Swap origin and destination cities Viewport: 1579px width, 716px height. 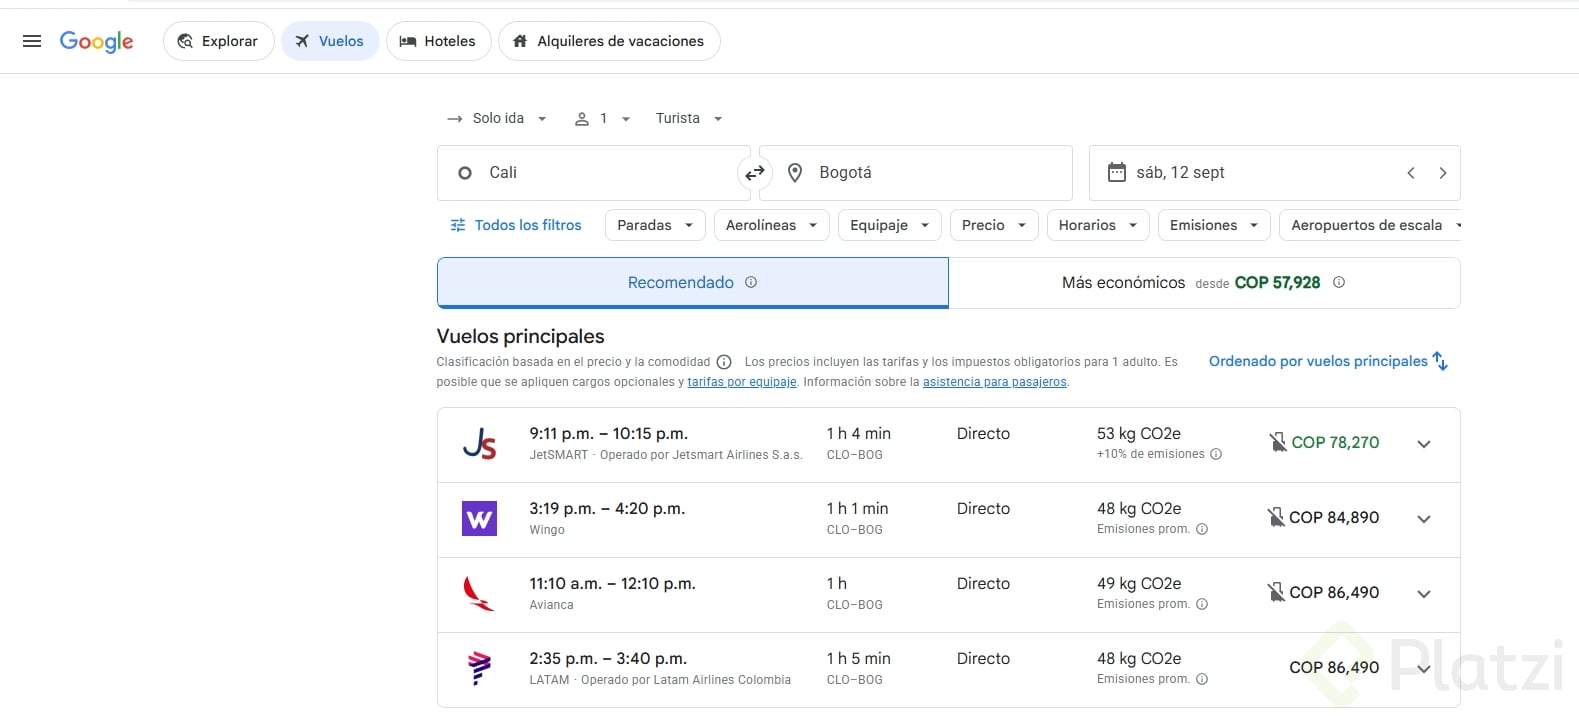tap(755, 173)
